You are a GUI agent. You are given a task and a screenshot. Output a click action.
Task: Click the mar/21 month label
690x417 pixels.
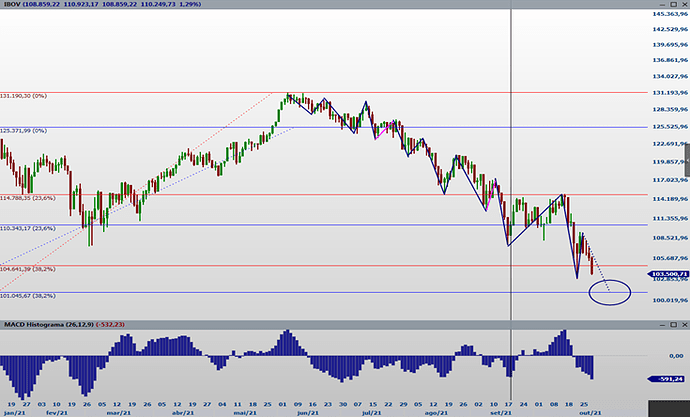point(120,413)
